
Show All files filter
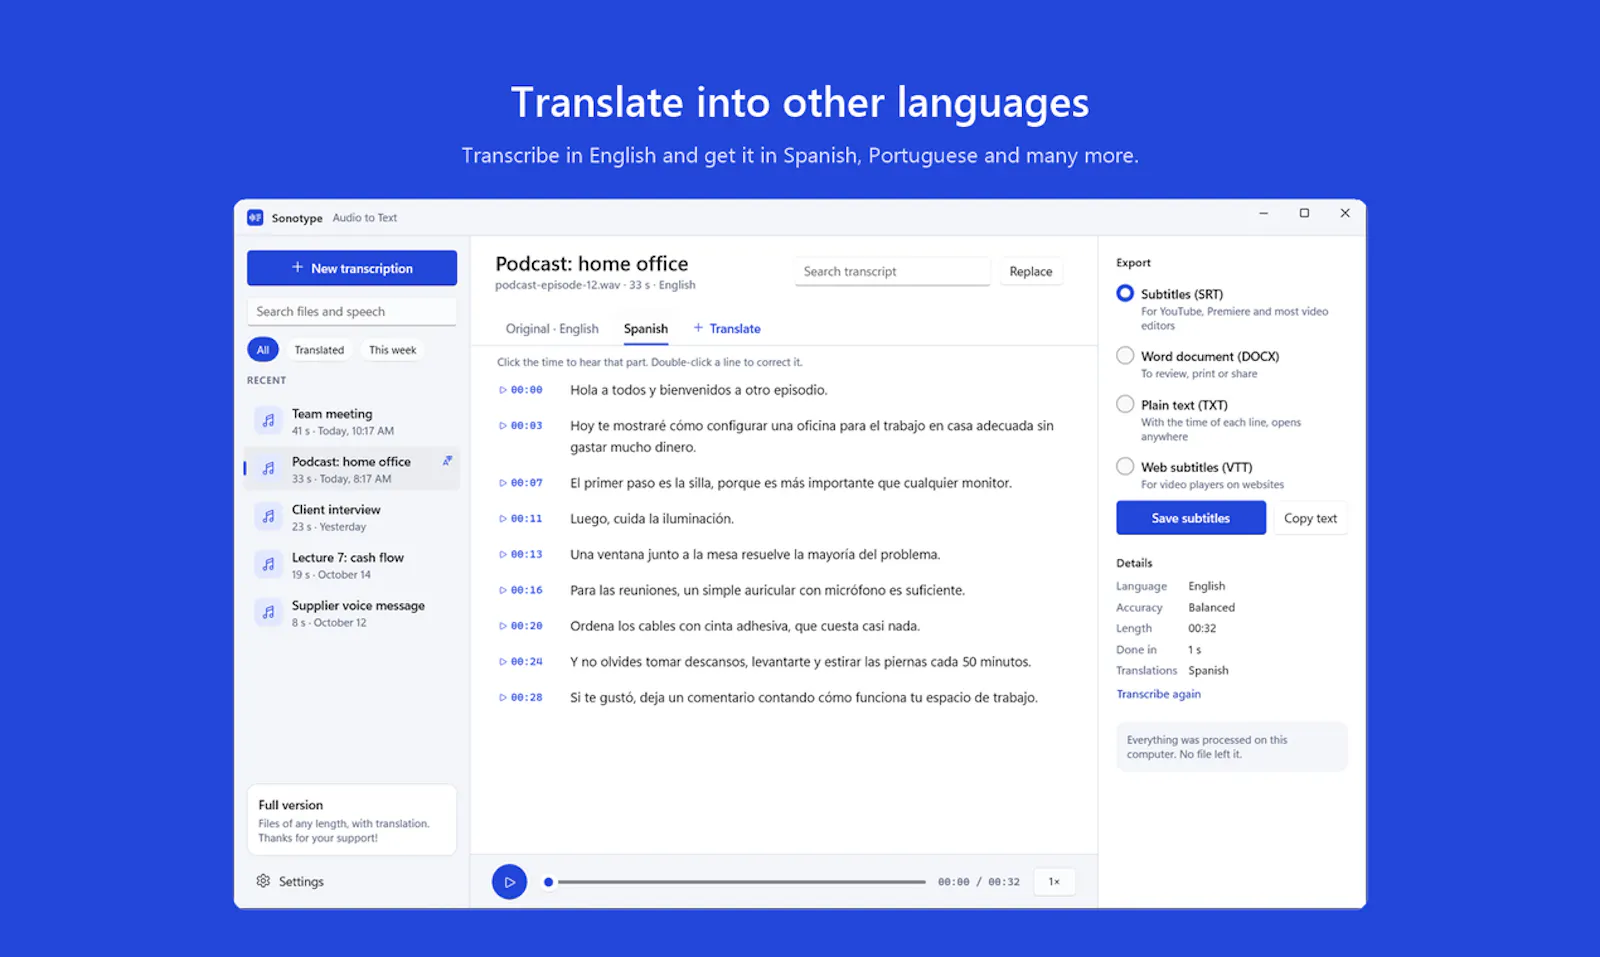pyautogui.click(x=263, y=350)
